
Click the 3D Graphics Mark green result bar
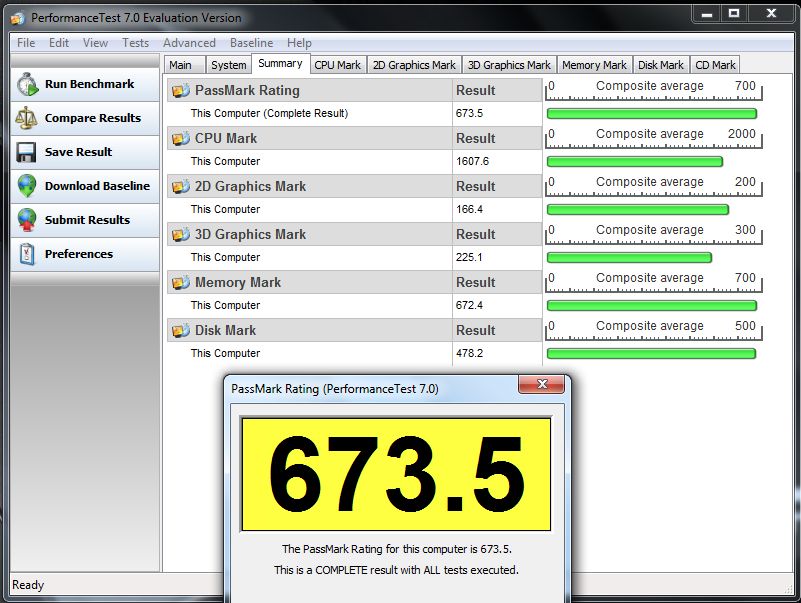coord(629,258)
